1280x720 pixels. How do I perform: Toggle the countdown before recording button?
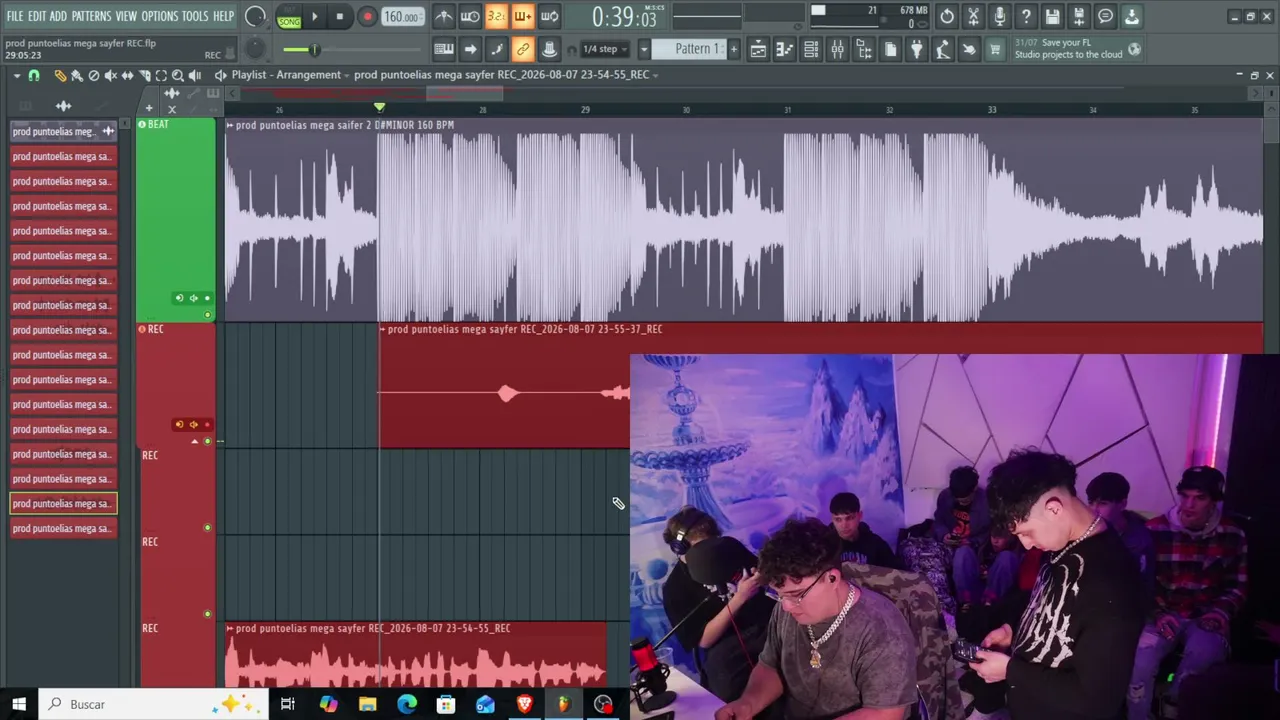point(496,16)
